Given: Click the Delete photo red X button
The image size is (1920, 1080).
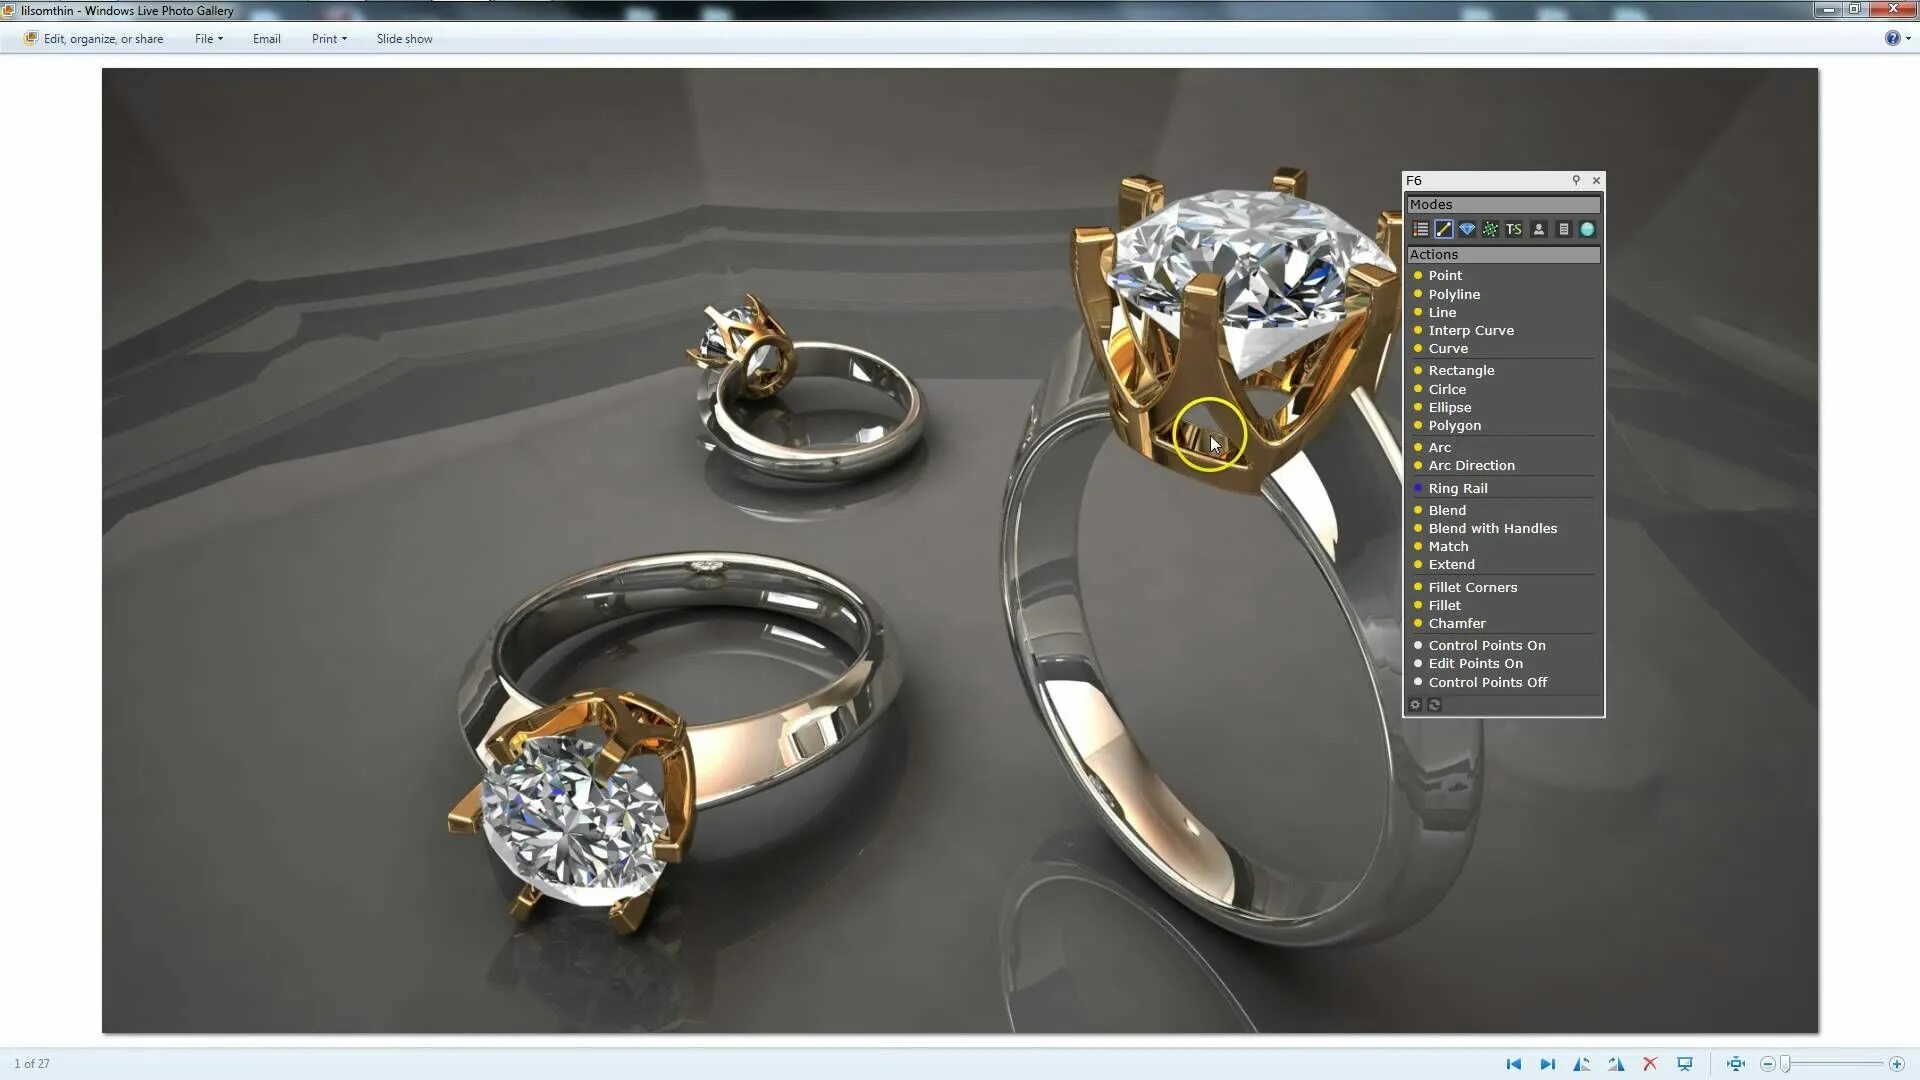Looking at the screenshot, I should click(x=1650, y=1063).
